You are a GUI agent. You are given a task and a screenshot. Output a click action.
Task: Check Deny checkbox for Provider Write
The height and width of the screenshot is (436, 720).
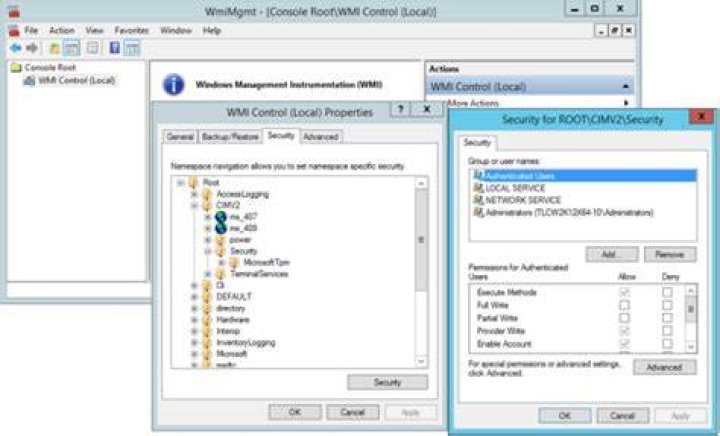tap(667, 331)
